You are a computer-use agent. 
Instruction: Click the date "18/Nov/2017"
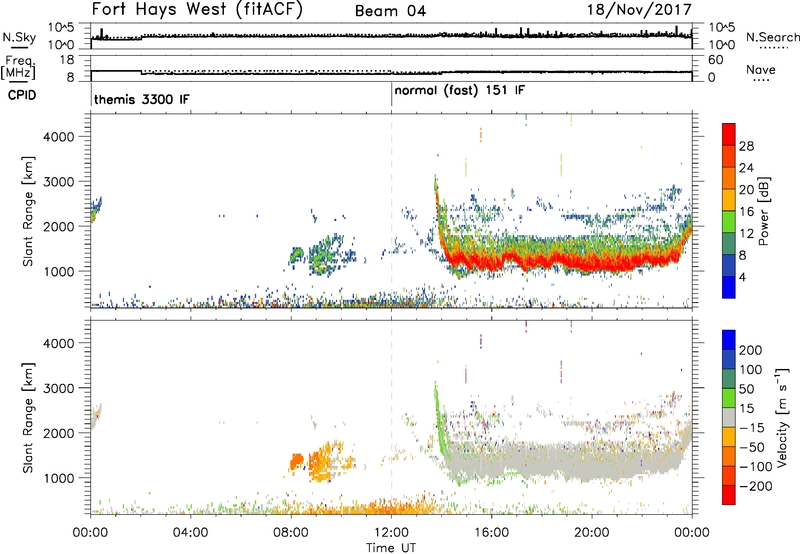coord(639,10)
